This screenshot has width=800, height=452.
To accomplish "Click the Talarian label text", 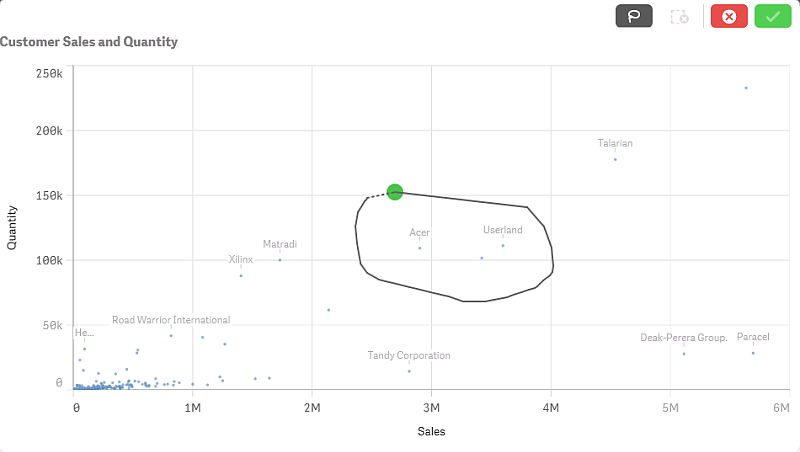I will click(615, 143).
